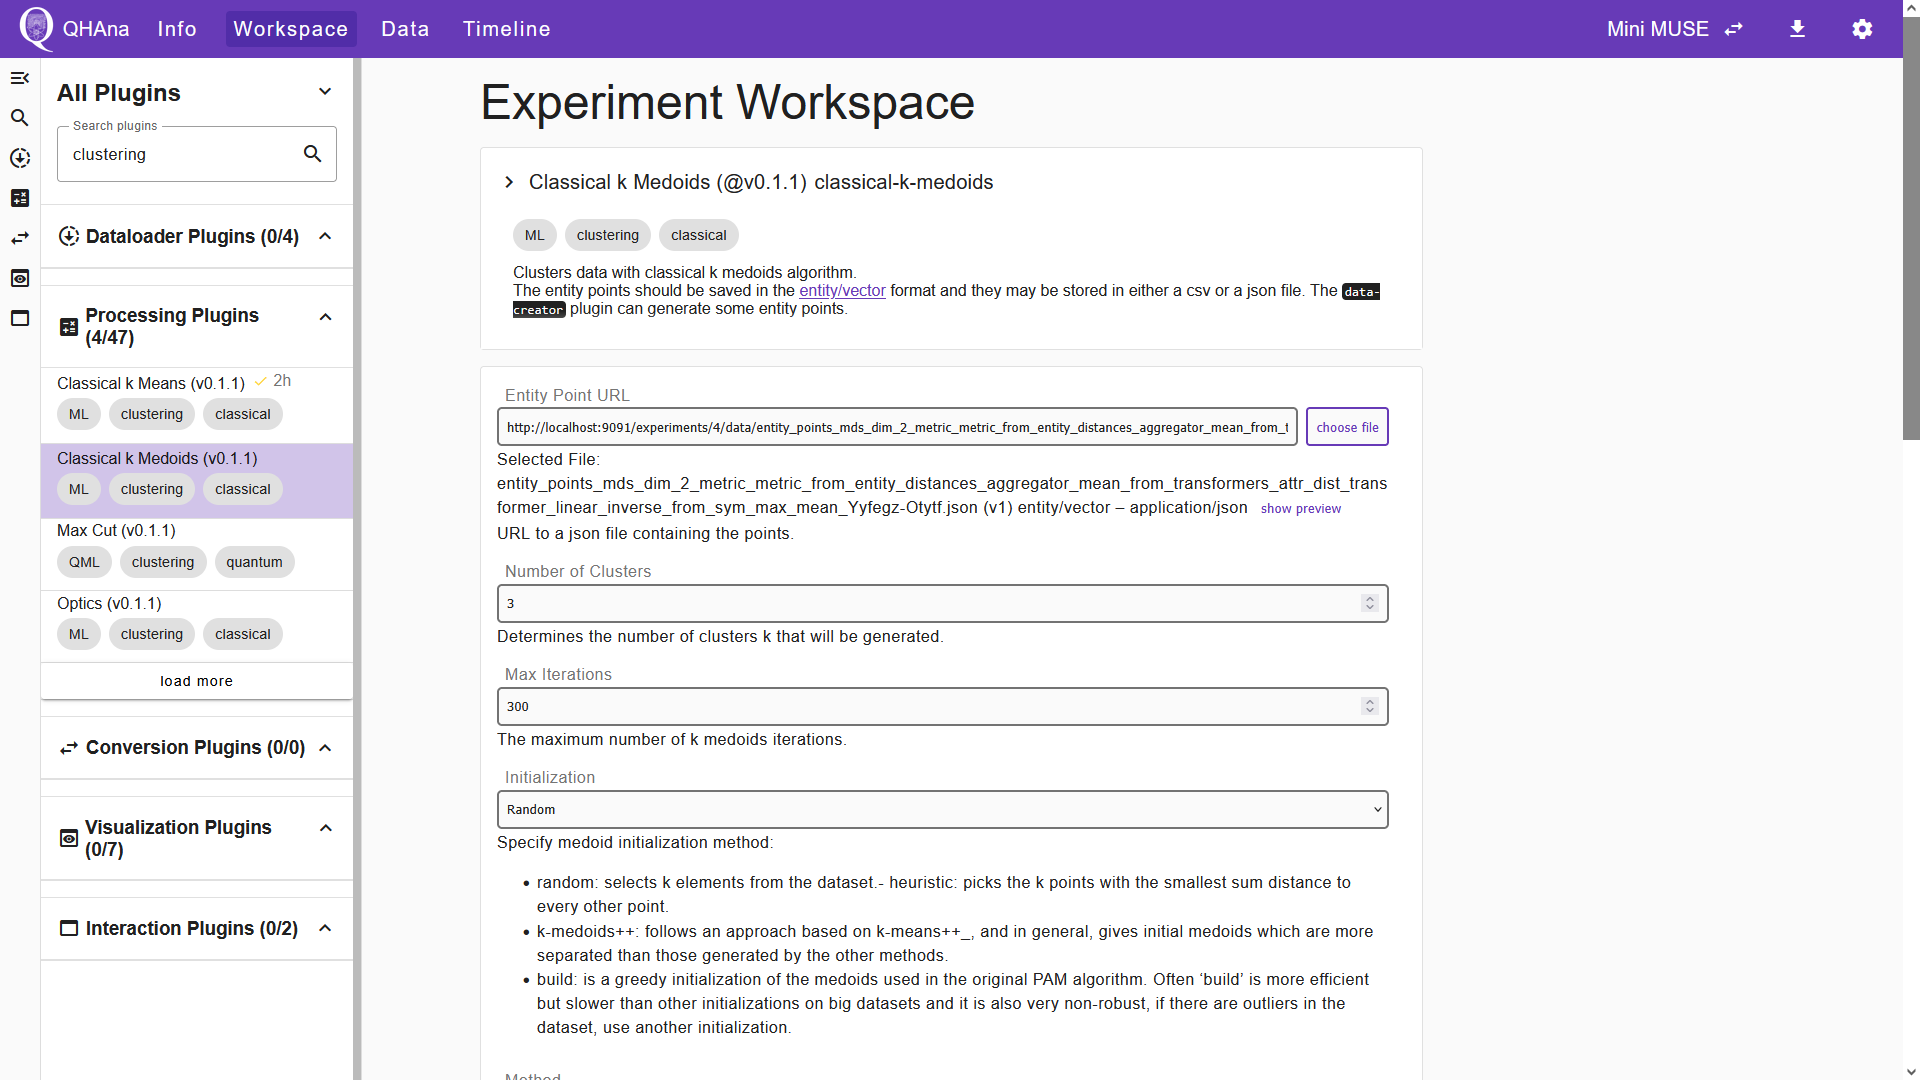
Task: Select the Max Cut plugin entry
Action: click(197, 554)
